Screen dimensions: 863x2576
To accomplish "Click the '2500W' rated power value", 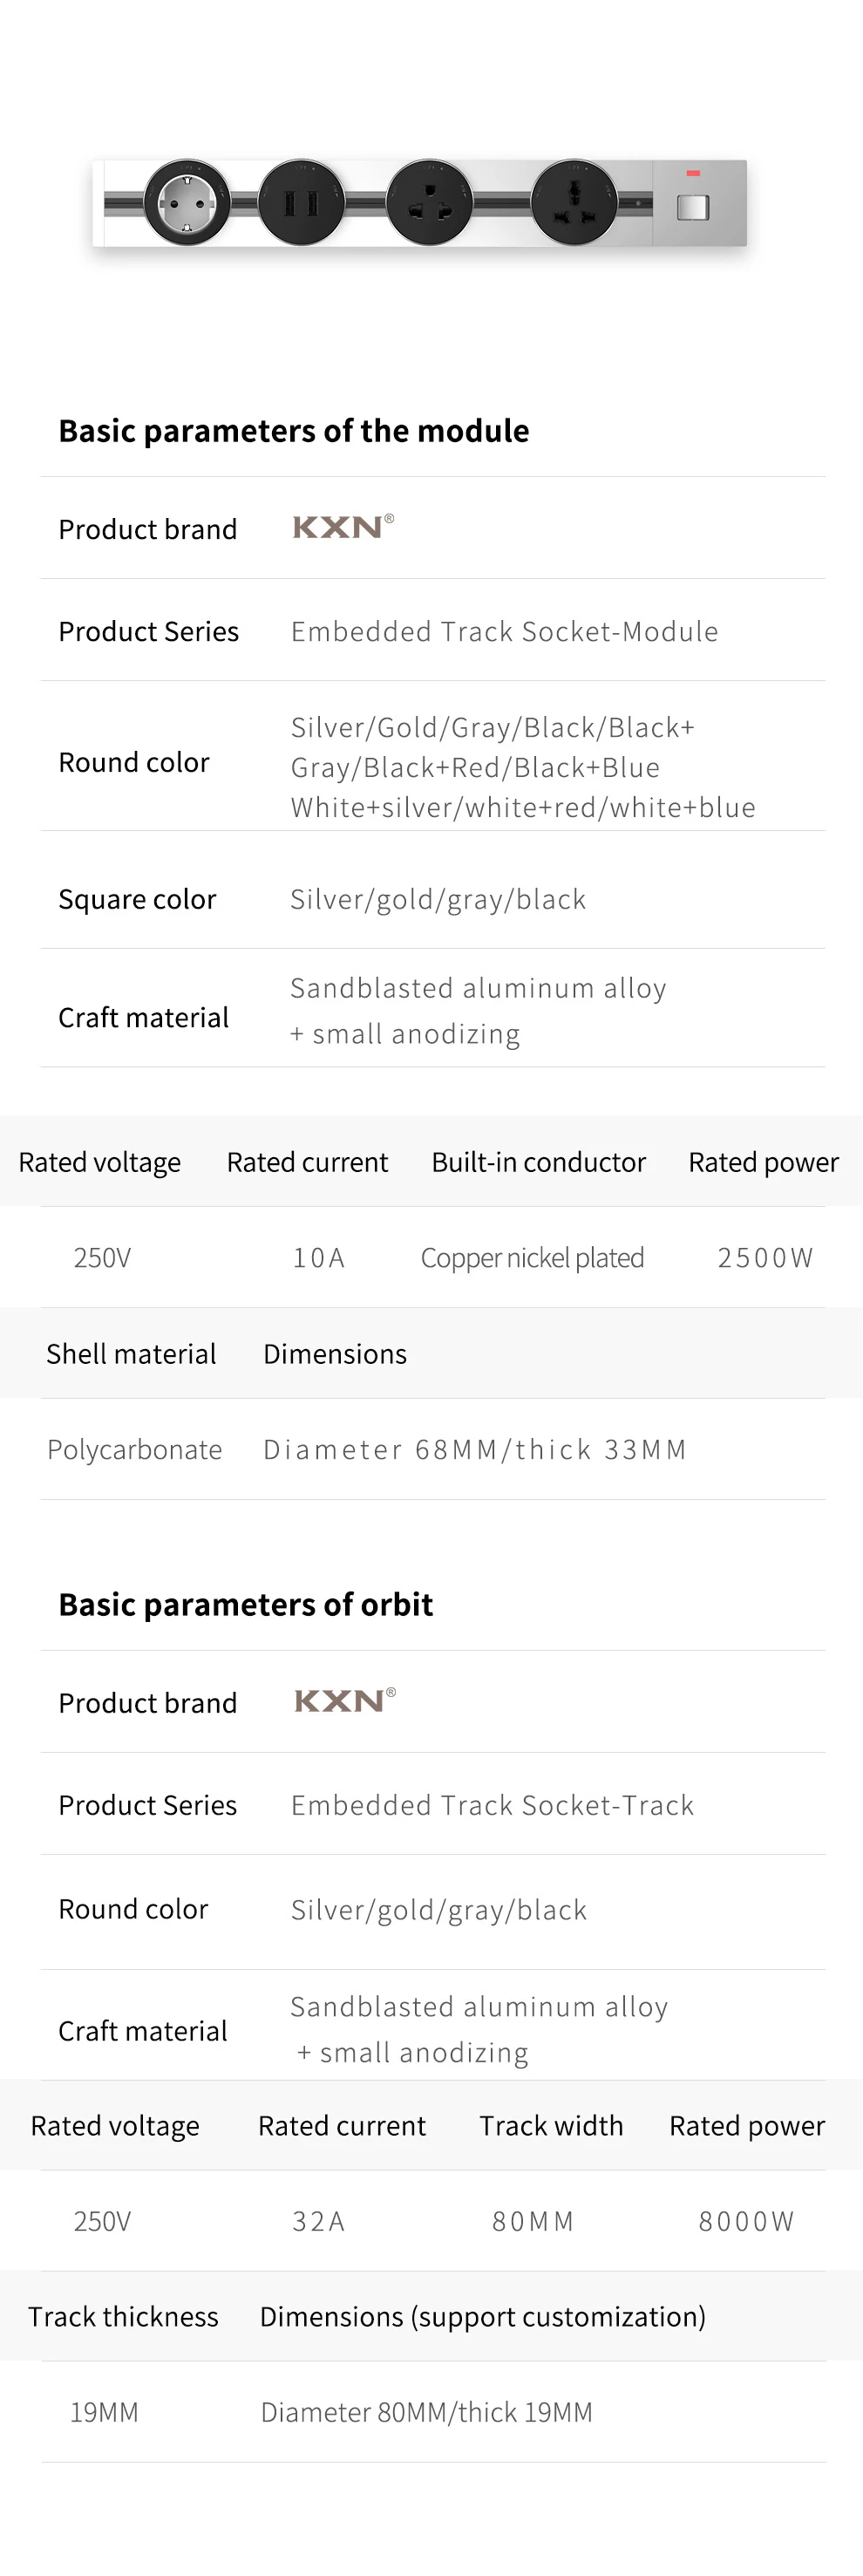I will click(x=765, y=1258).
